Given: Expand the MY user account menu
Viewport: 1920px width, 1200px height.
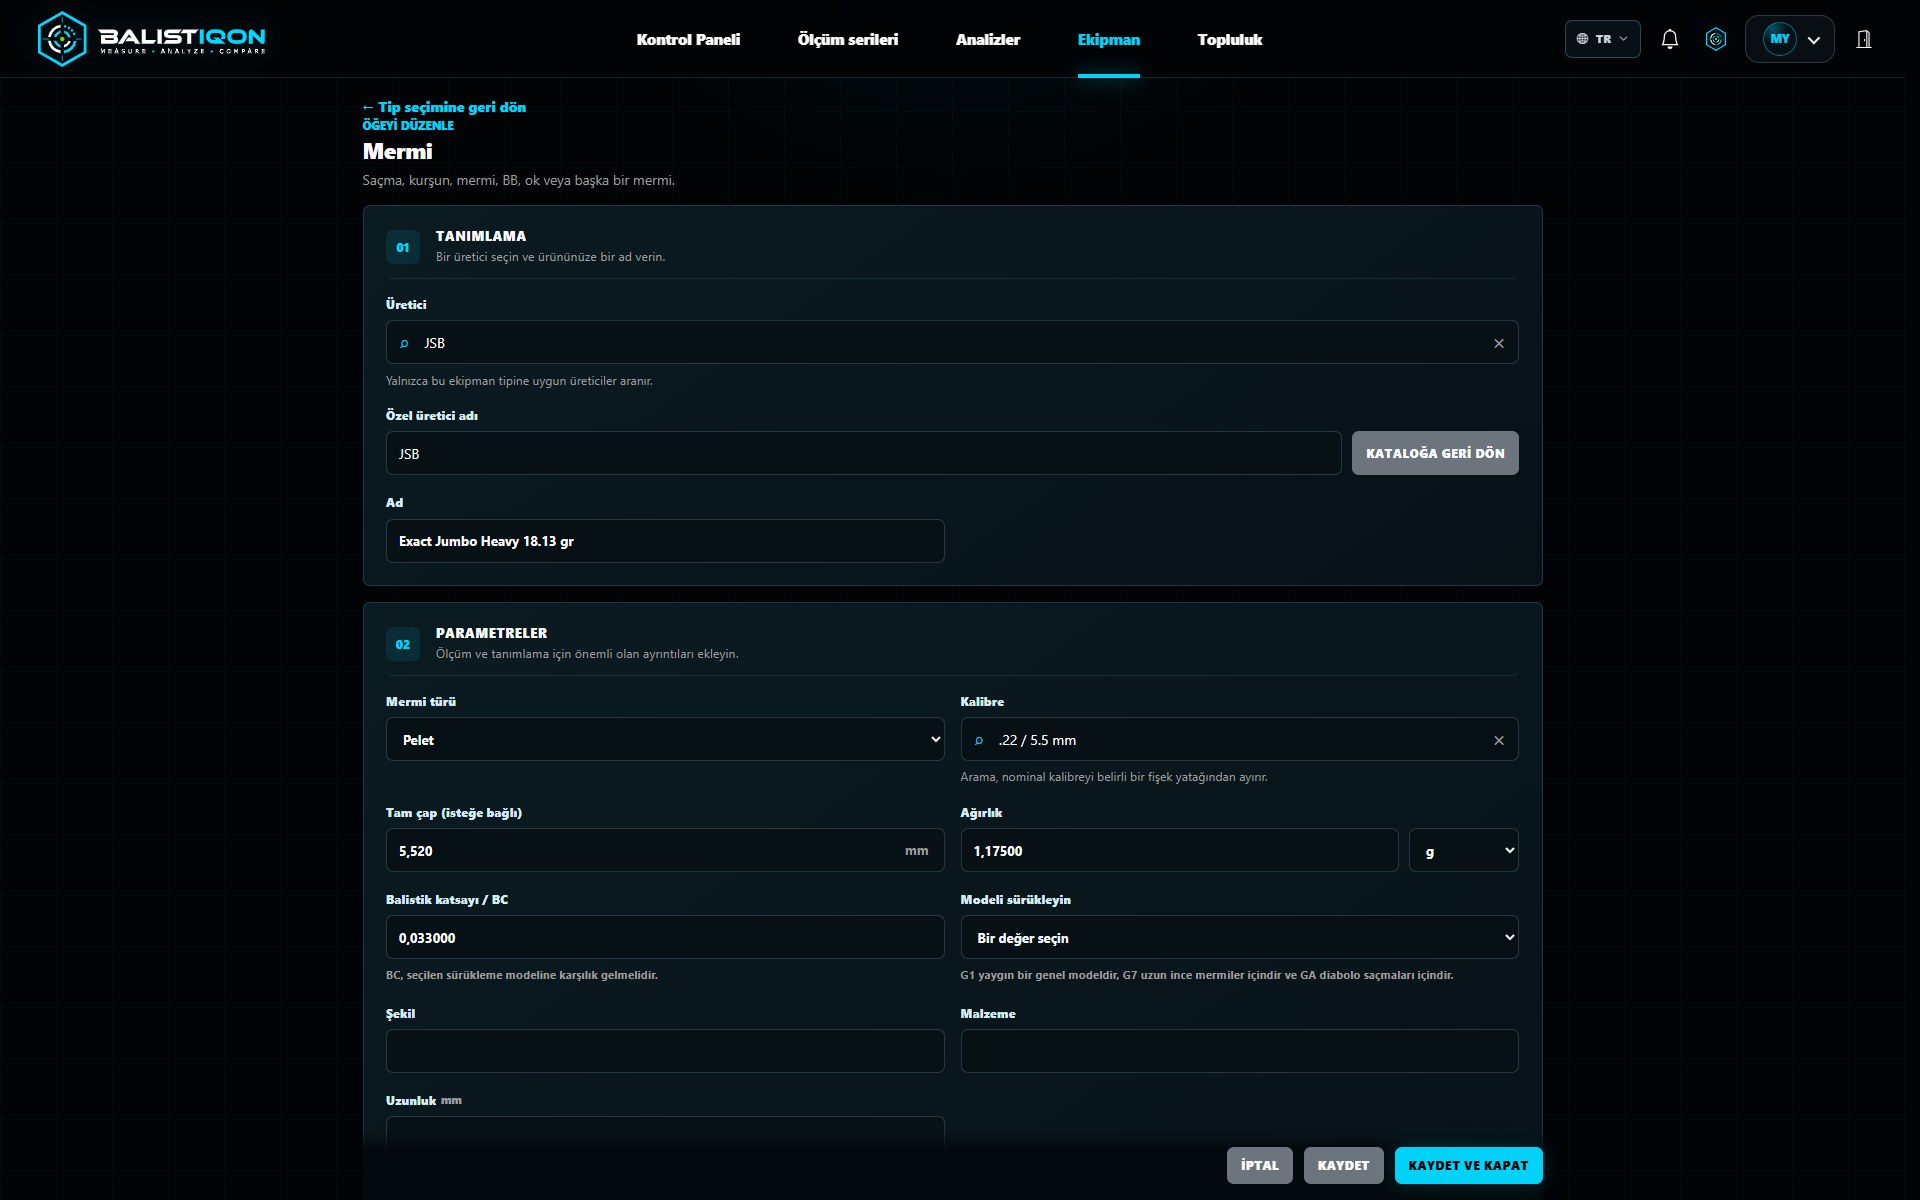Looking at the screenshot, I should [1789, 39].
